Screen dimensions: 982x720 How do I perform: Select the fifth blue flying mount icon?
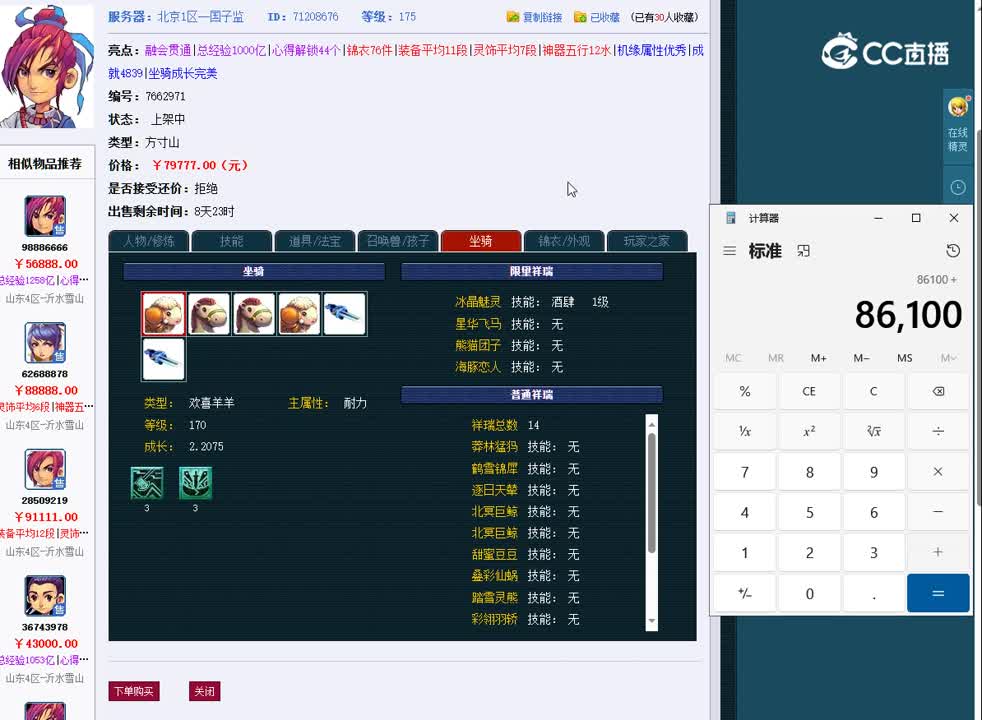[344, 314]
